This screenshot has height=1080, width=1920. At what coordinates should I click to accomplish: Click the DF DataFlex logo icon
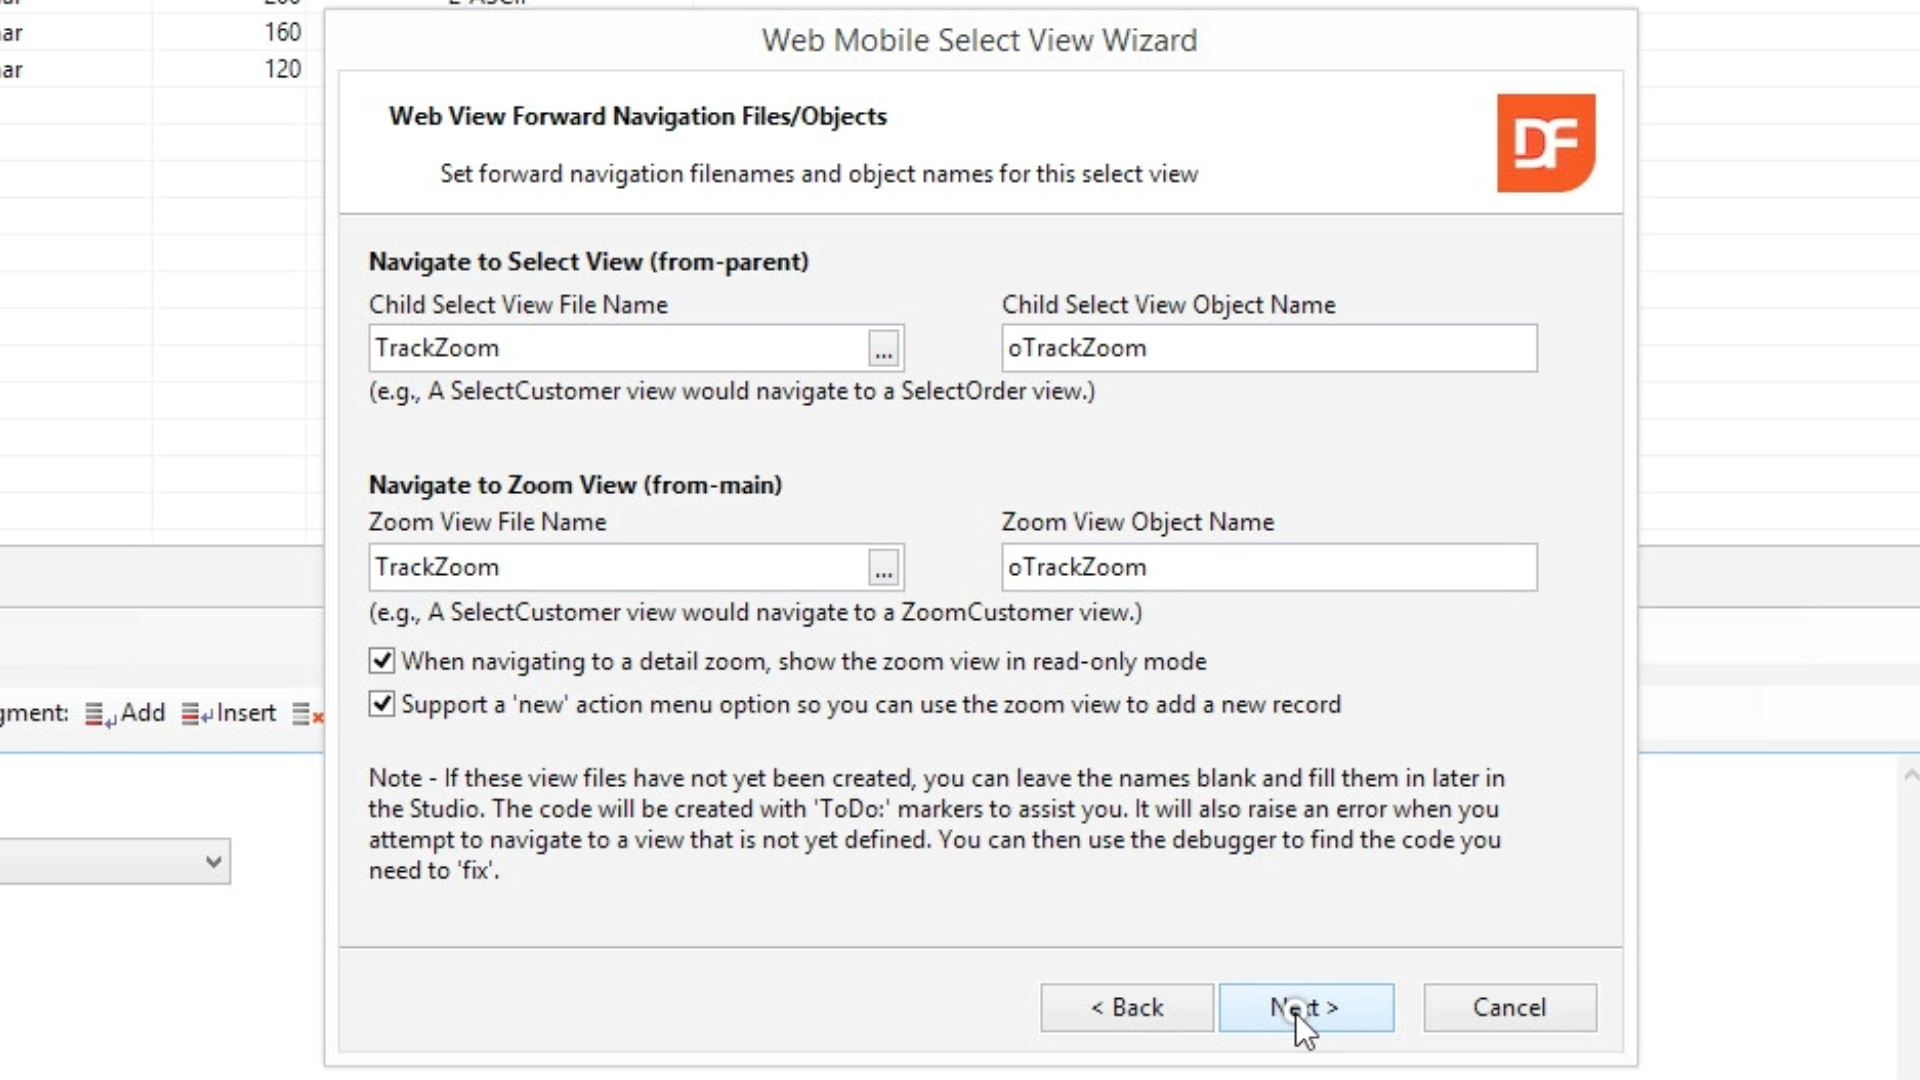click(x=1545, y=143)
